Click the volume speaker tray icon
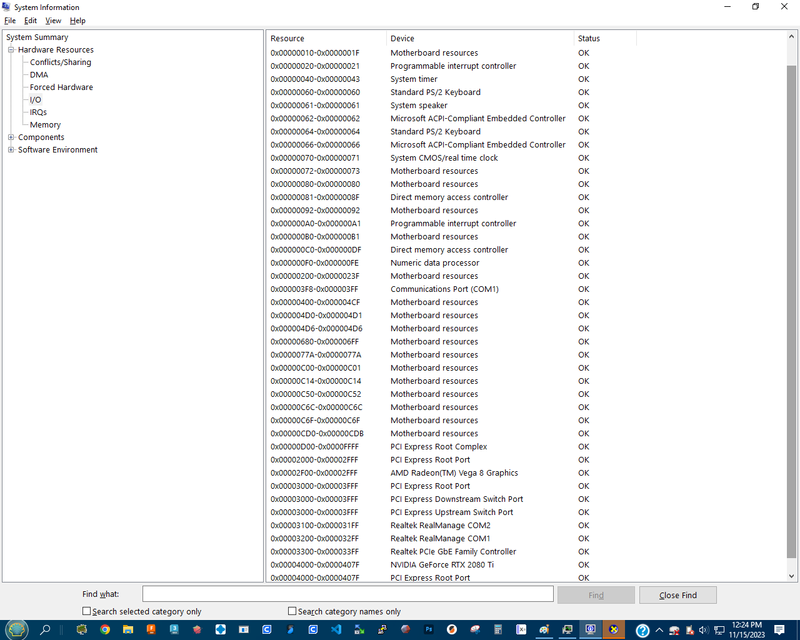Image resolution: width=800 pixels, height=640 pixels. point(704,630)
